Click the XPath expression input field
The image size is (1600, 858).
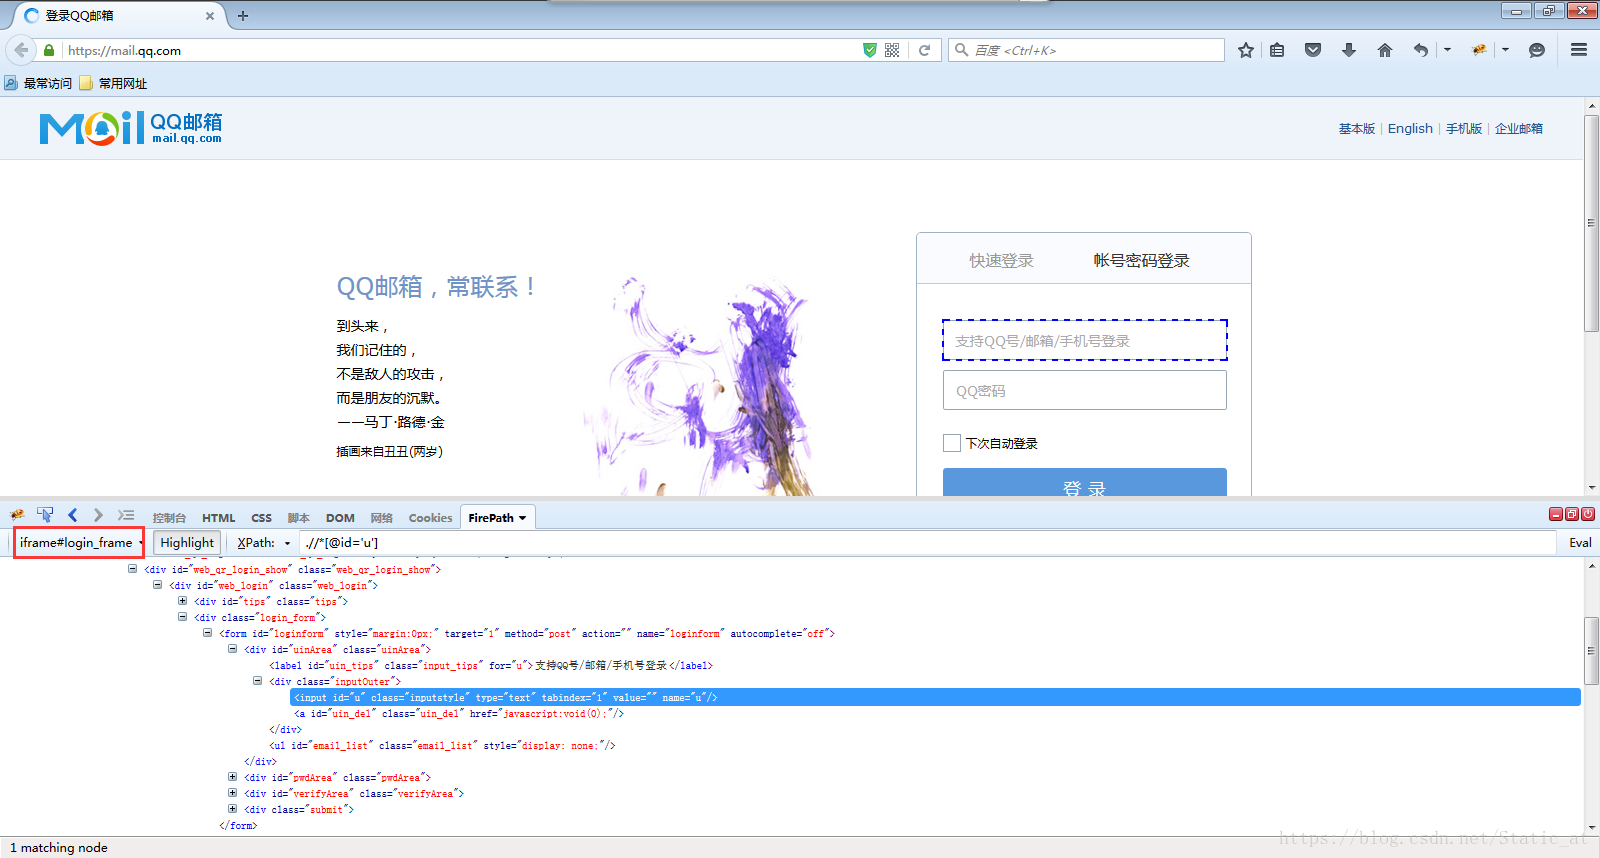(928, 543)
